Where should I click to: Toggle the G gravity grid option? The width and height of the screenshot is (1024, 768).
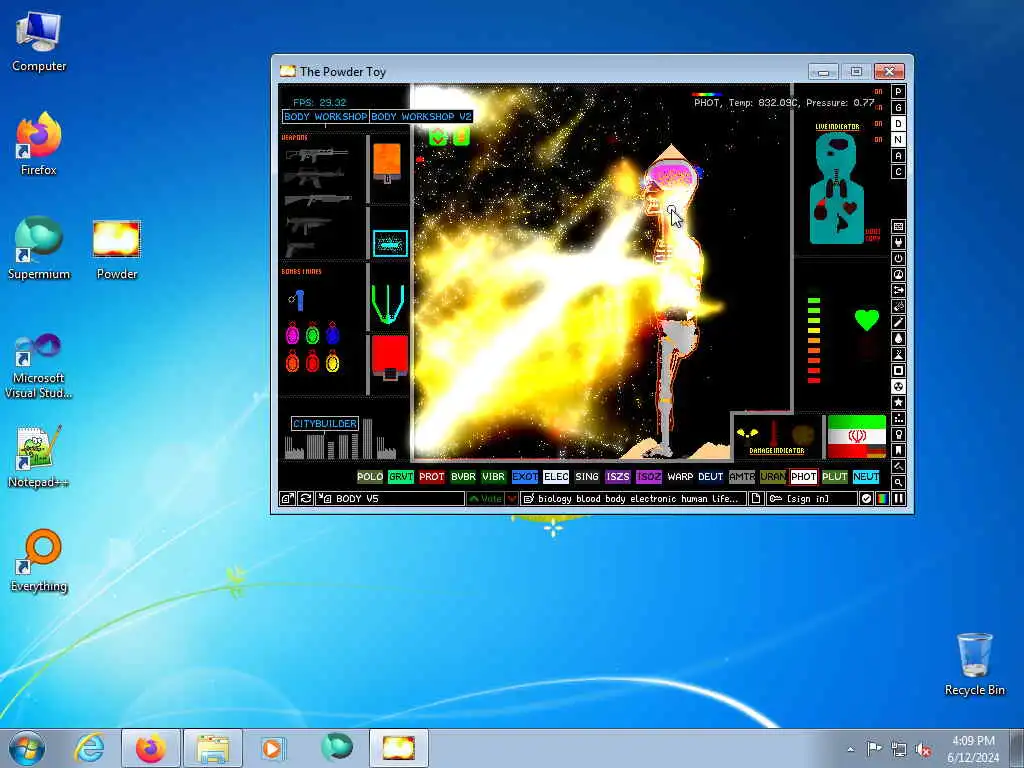tap(899, 108)
